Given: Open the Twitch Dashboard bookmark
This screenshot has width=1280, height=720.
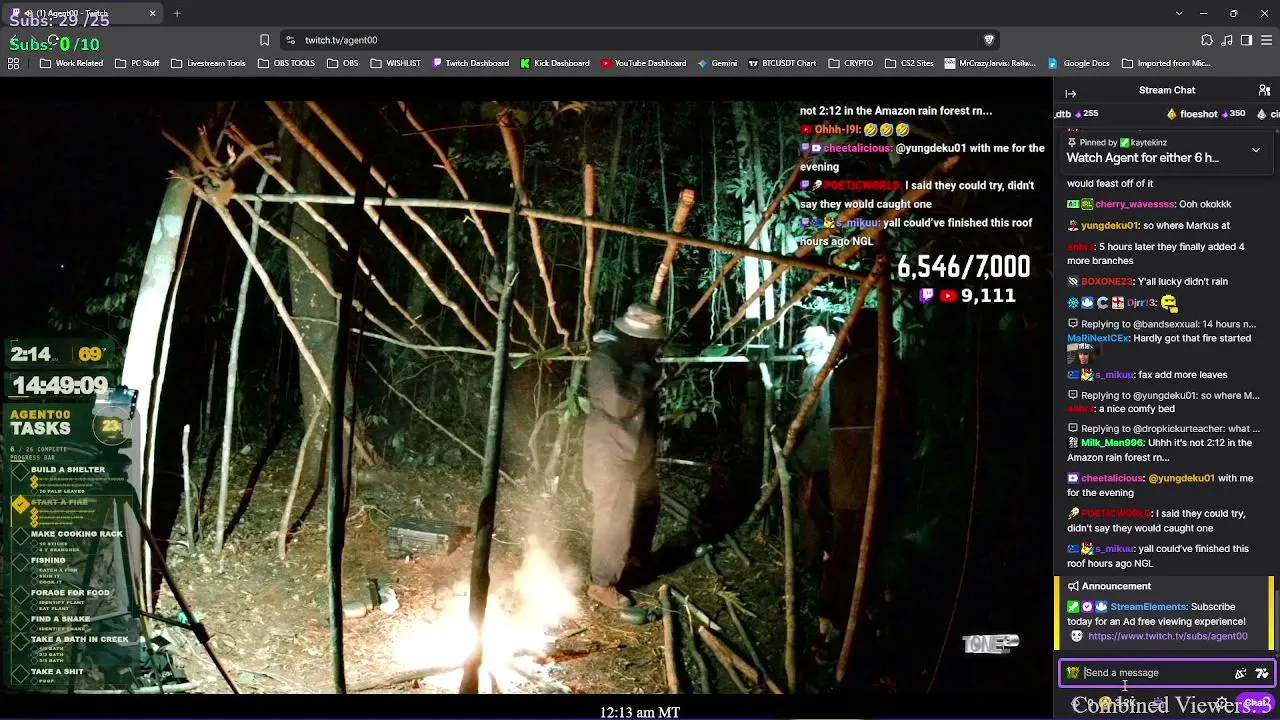Looking at the screenshot, I should click(471, 63).
